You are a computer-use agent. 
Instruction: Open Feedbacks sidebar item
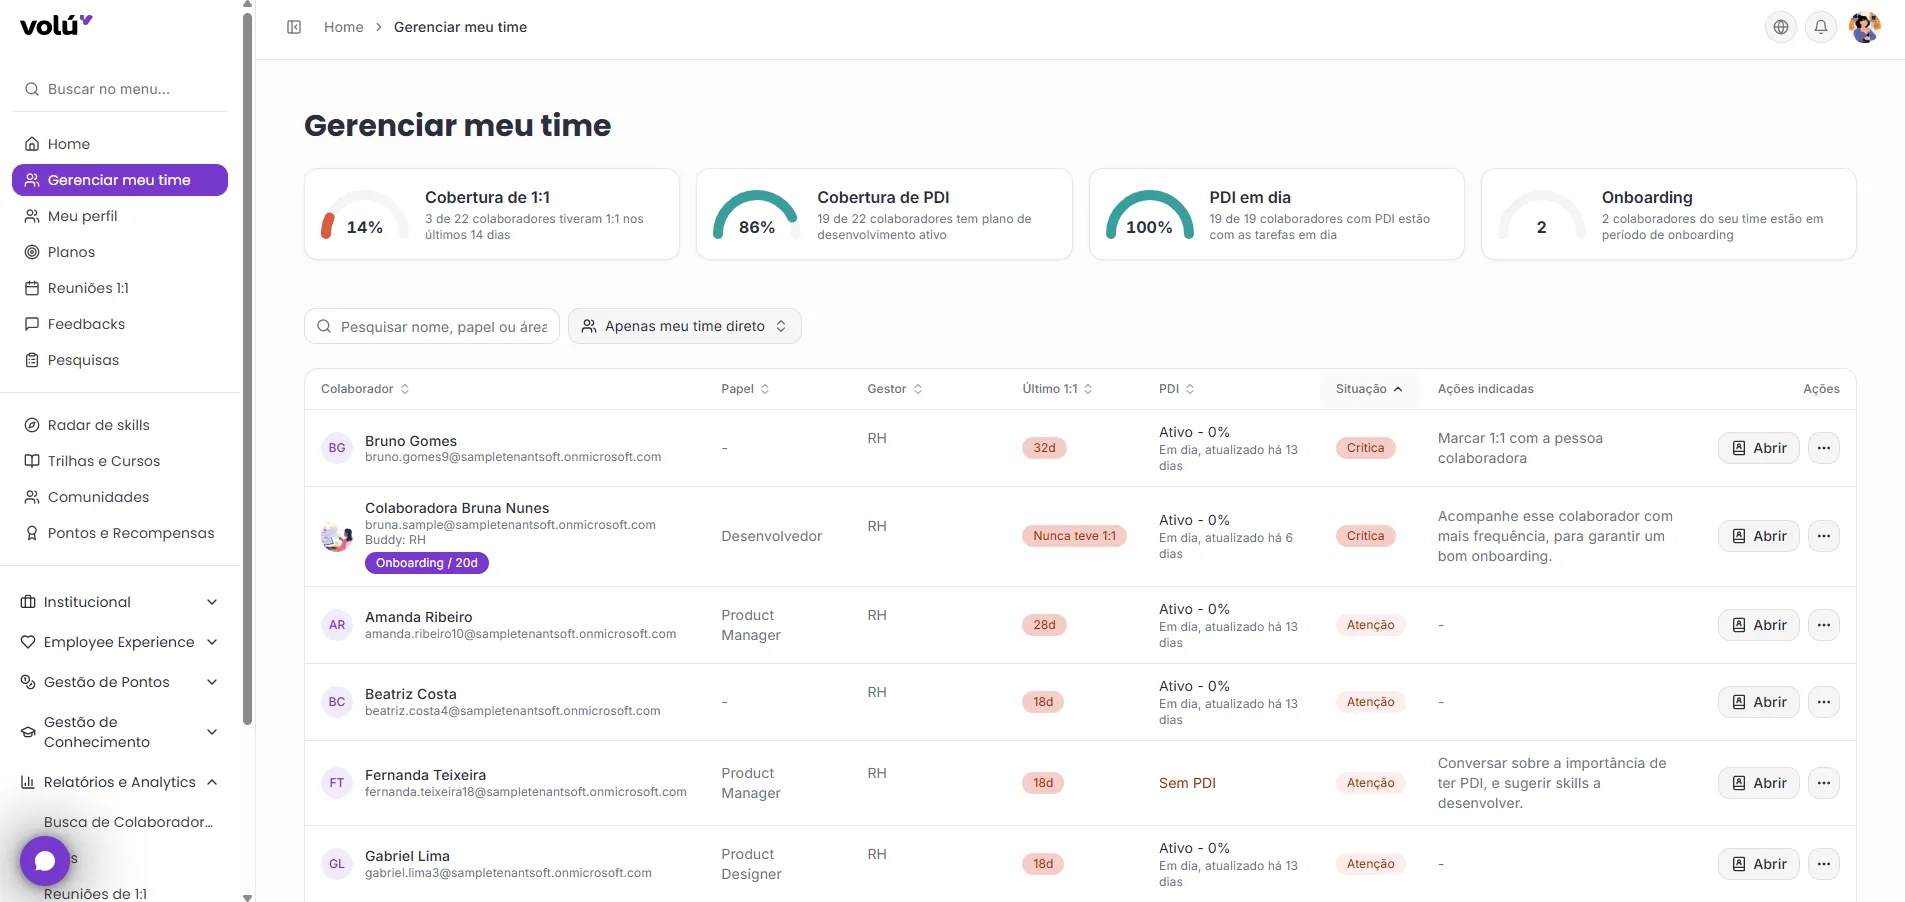pos(120,324)
